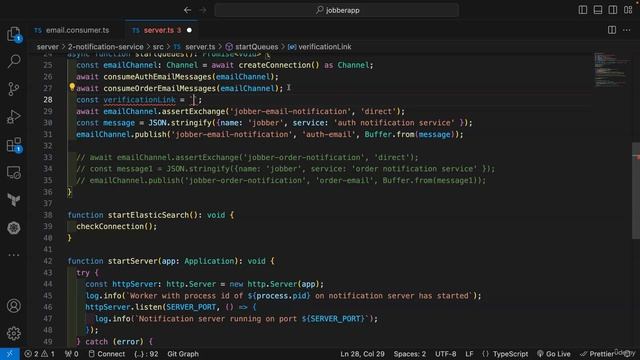Customize layout icon in title bar

tap(628, 10)
